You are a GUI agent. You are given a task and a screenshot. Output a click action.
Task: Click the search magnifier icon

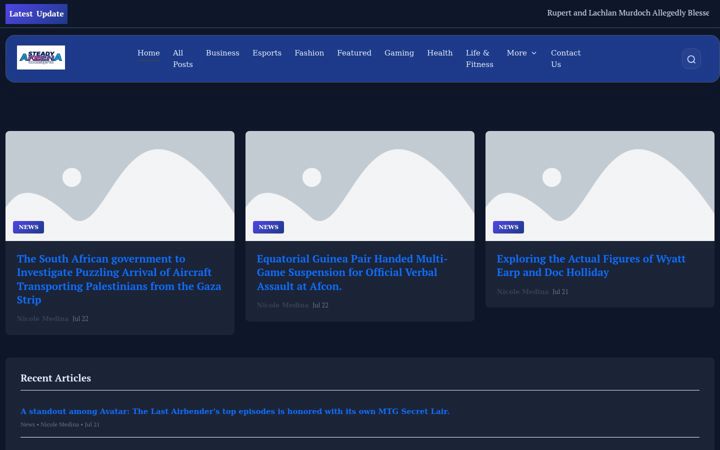[x=691, y=59]
